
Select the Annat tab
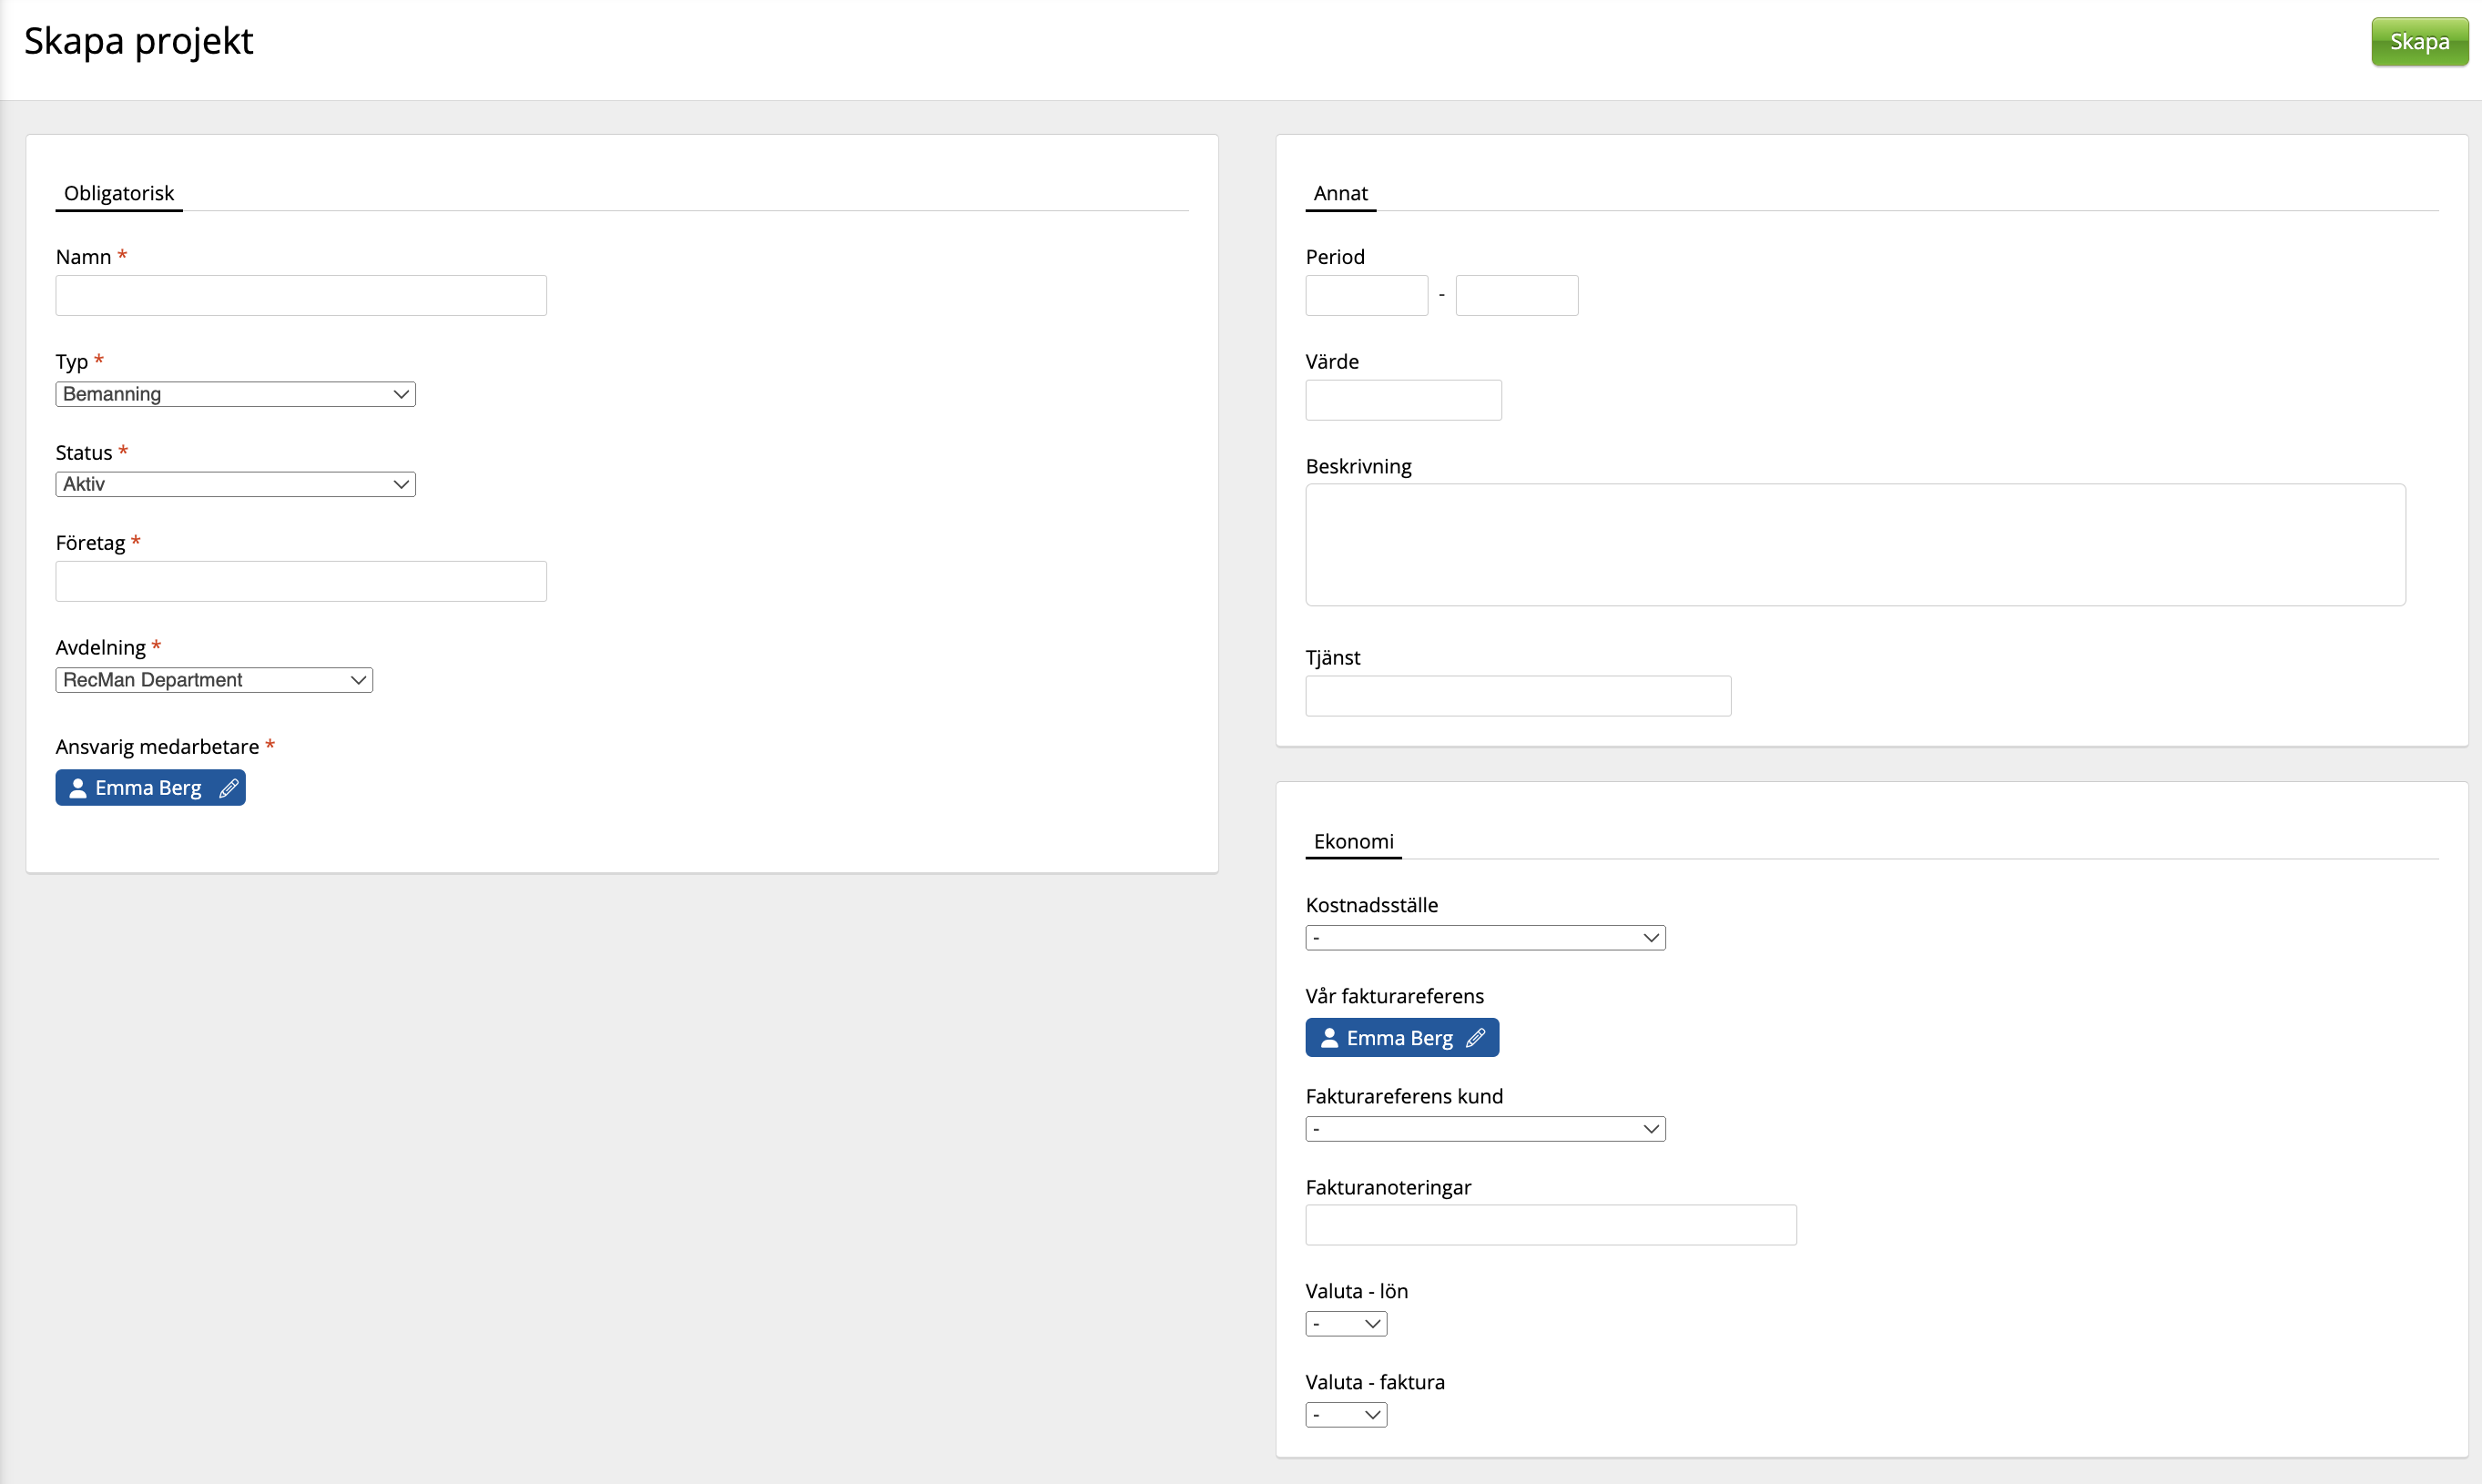pos(1340,193)
